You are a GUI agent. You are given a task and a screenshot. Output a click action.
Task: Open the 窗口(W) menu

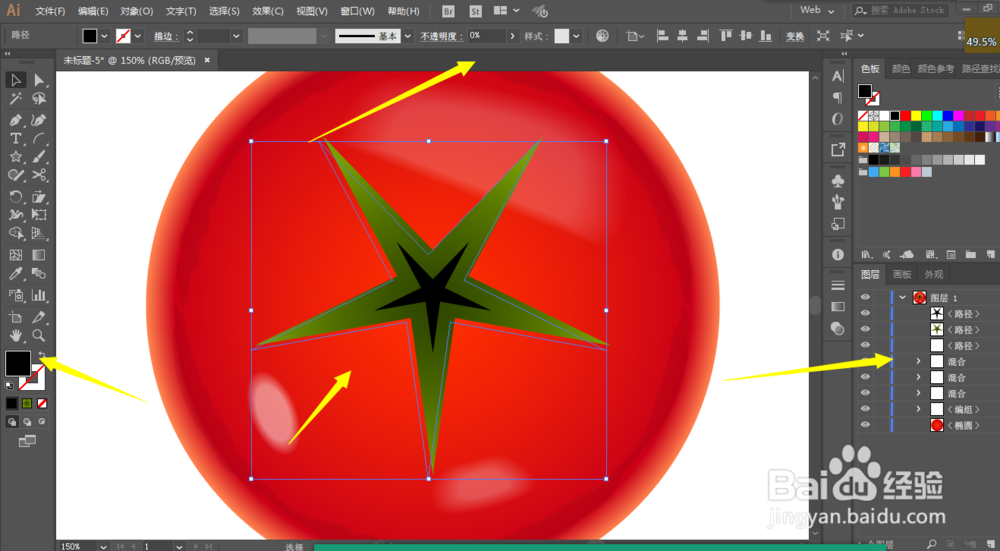point(357,11)
